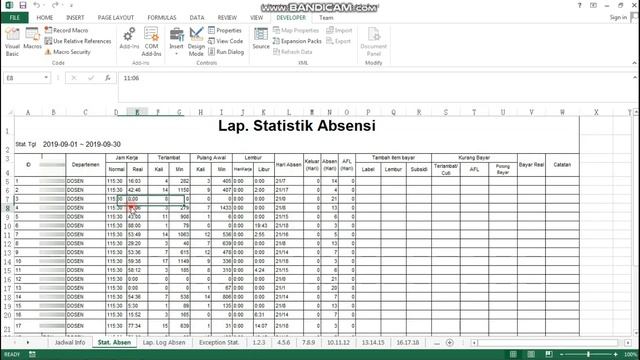This screenshot has width=640, height=360.
Task: Toggle Use Relative References
Action: coord(78,41)
